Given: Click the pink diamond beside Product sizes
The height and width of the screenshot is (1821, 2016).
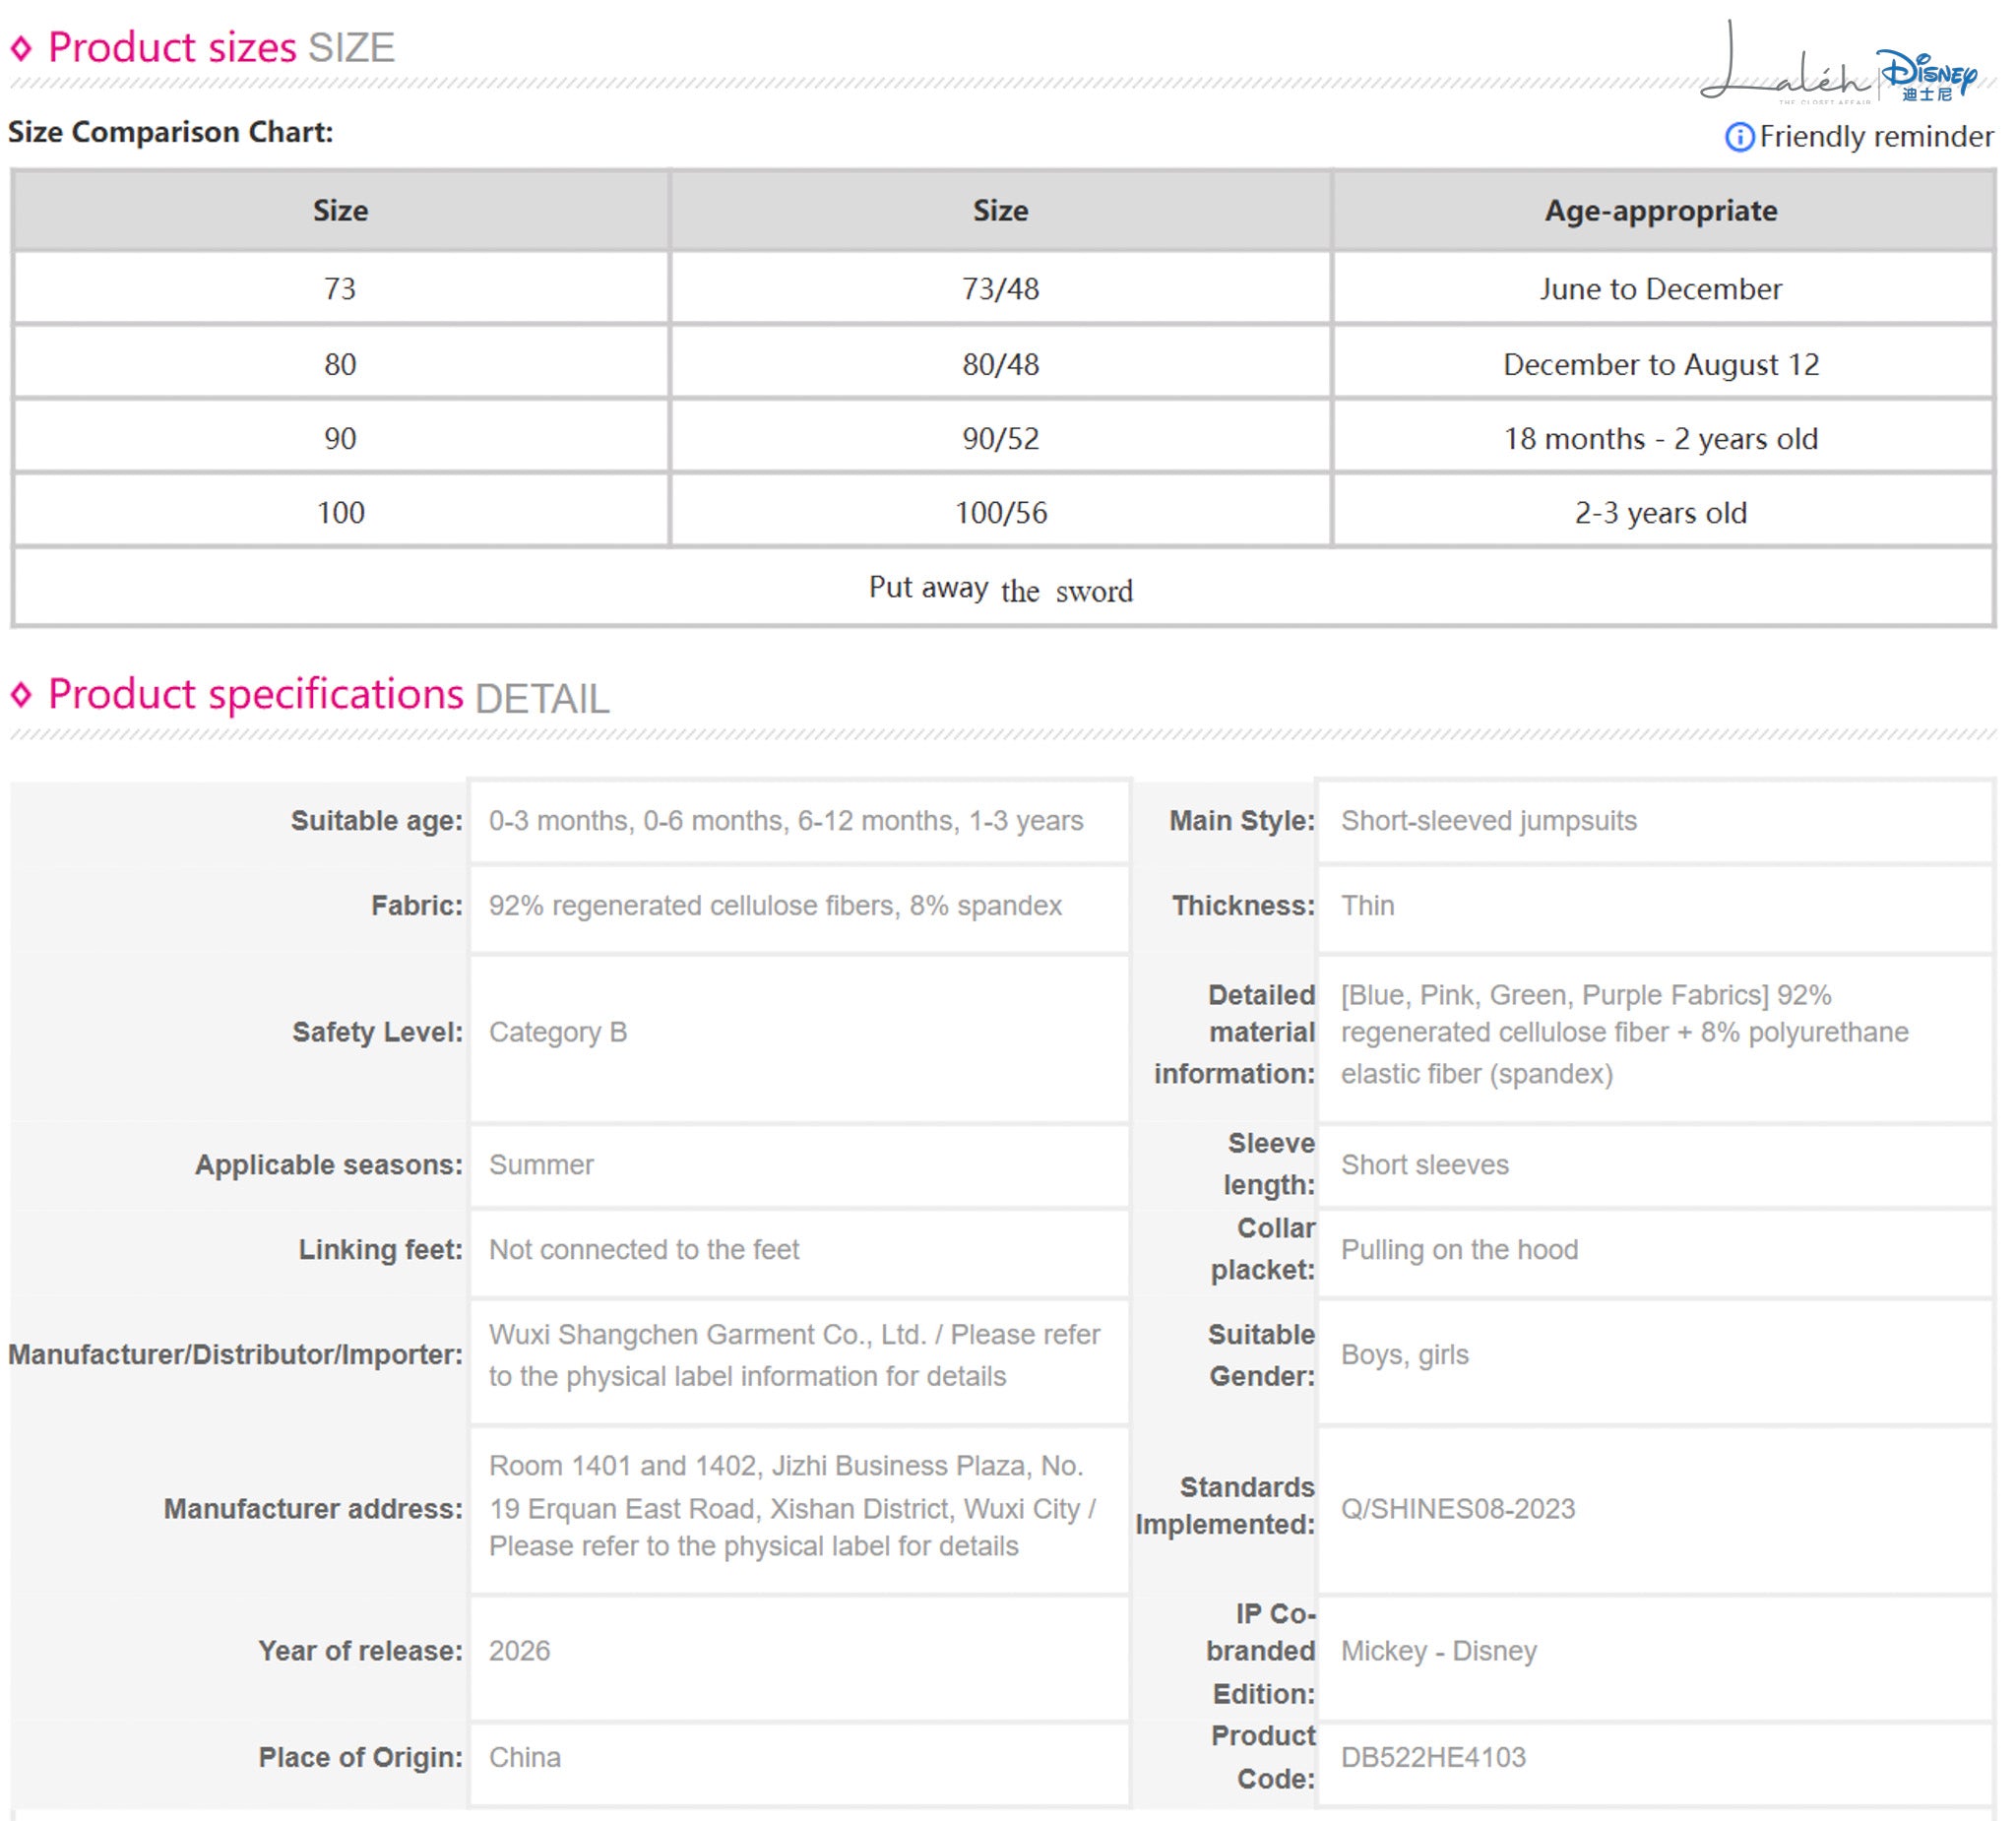Looking at the screenshot, I should coord(21,47).
